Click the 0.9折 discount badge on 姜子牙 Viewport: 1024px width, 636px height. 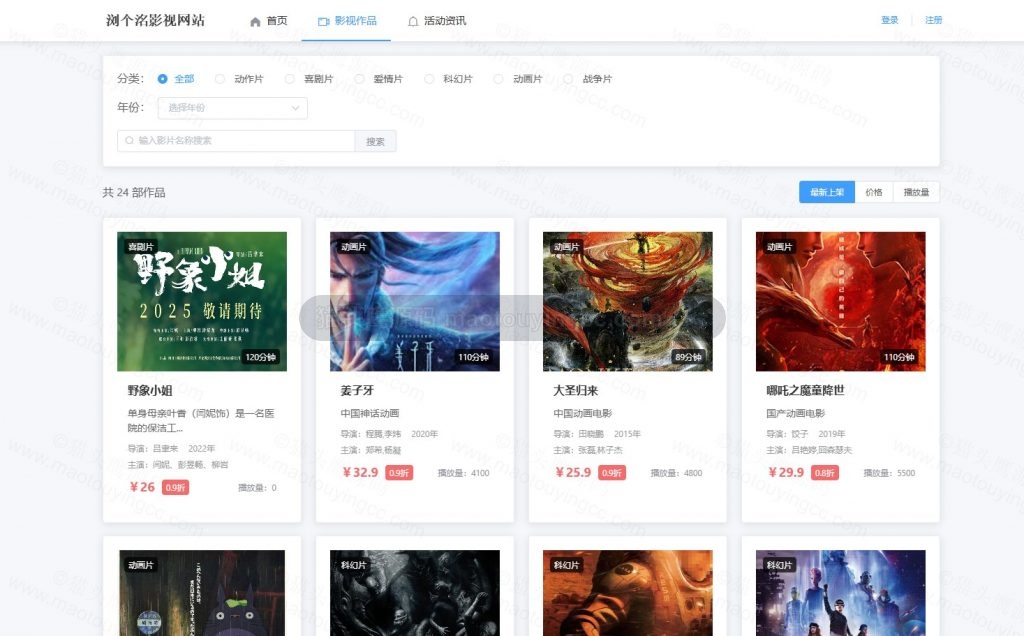(x=399, y=473)
